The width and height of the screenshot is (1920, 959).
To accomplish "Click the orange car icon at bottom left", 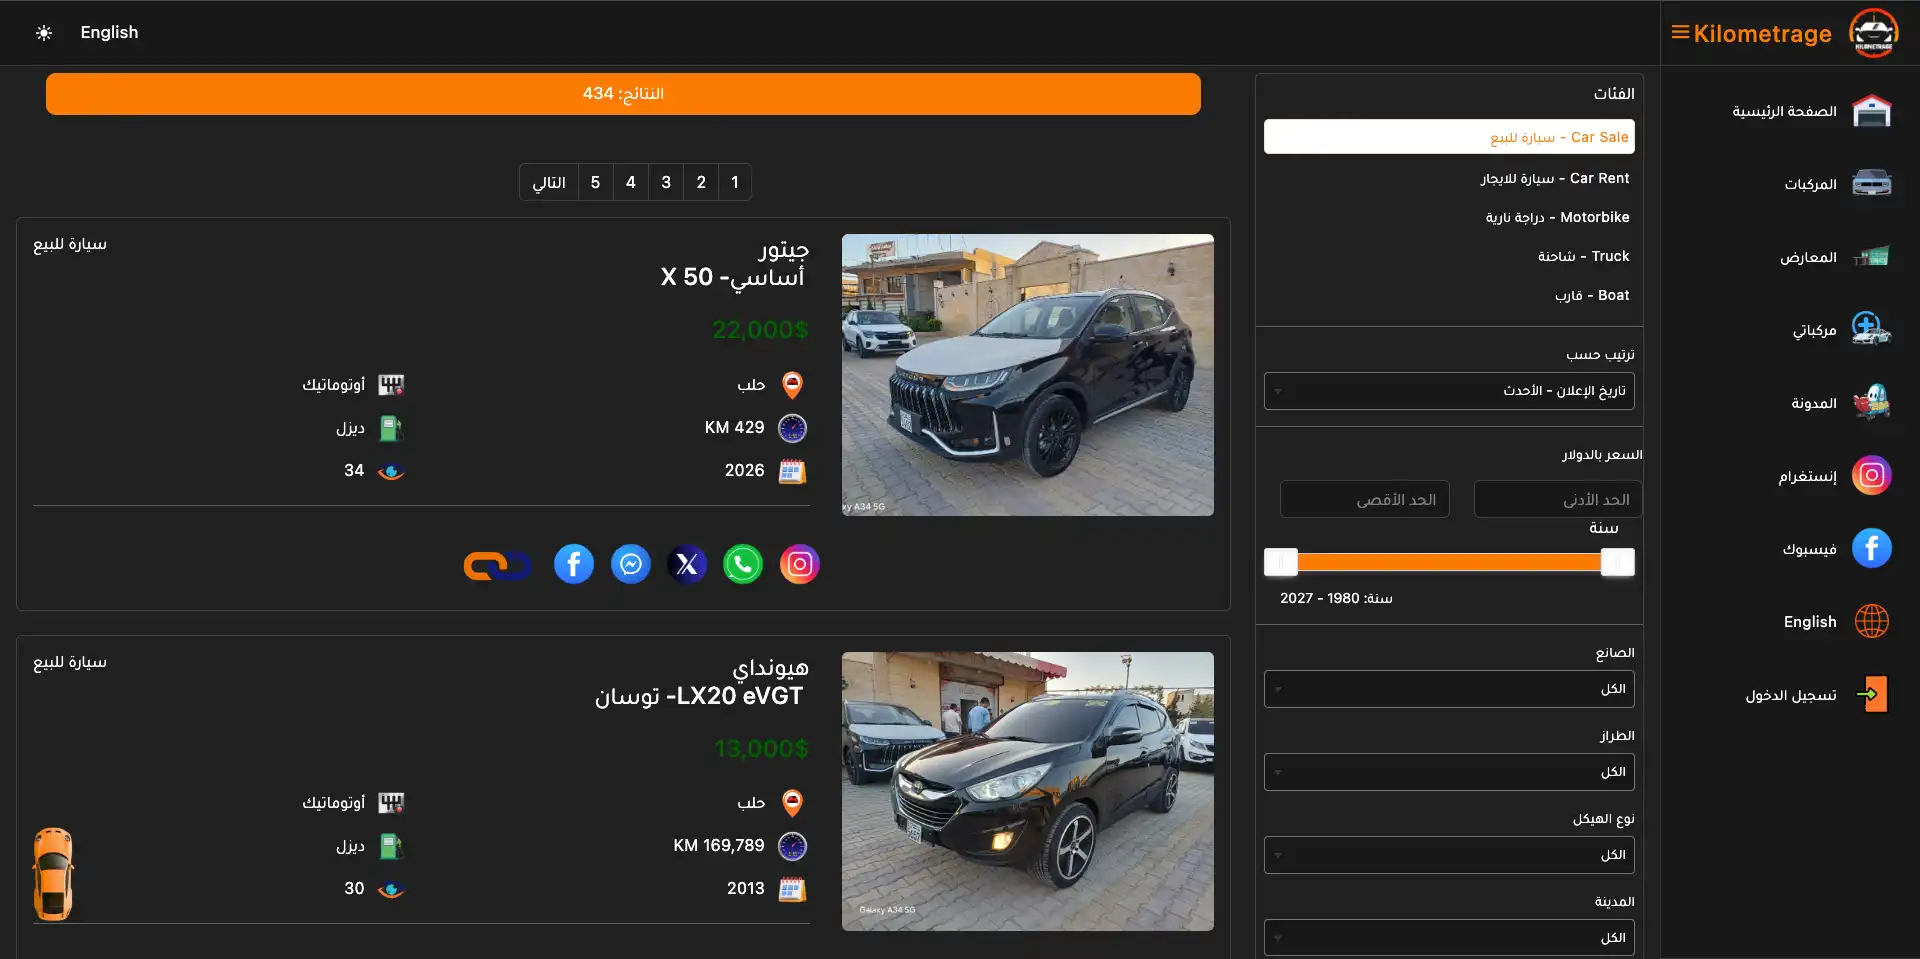I will [x=53, y=874].
